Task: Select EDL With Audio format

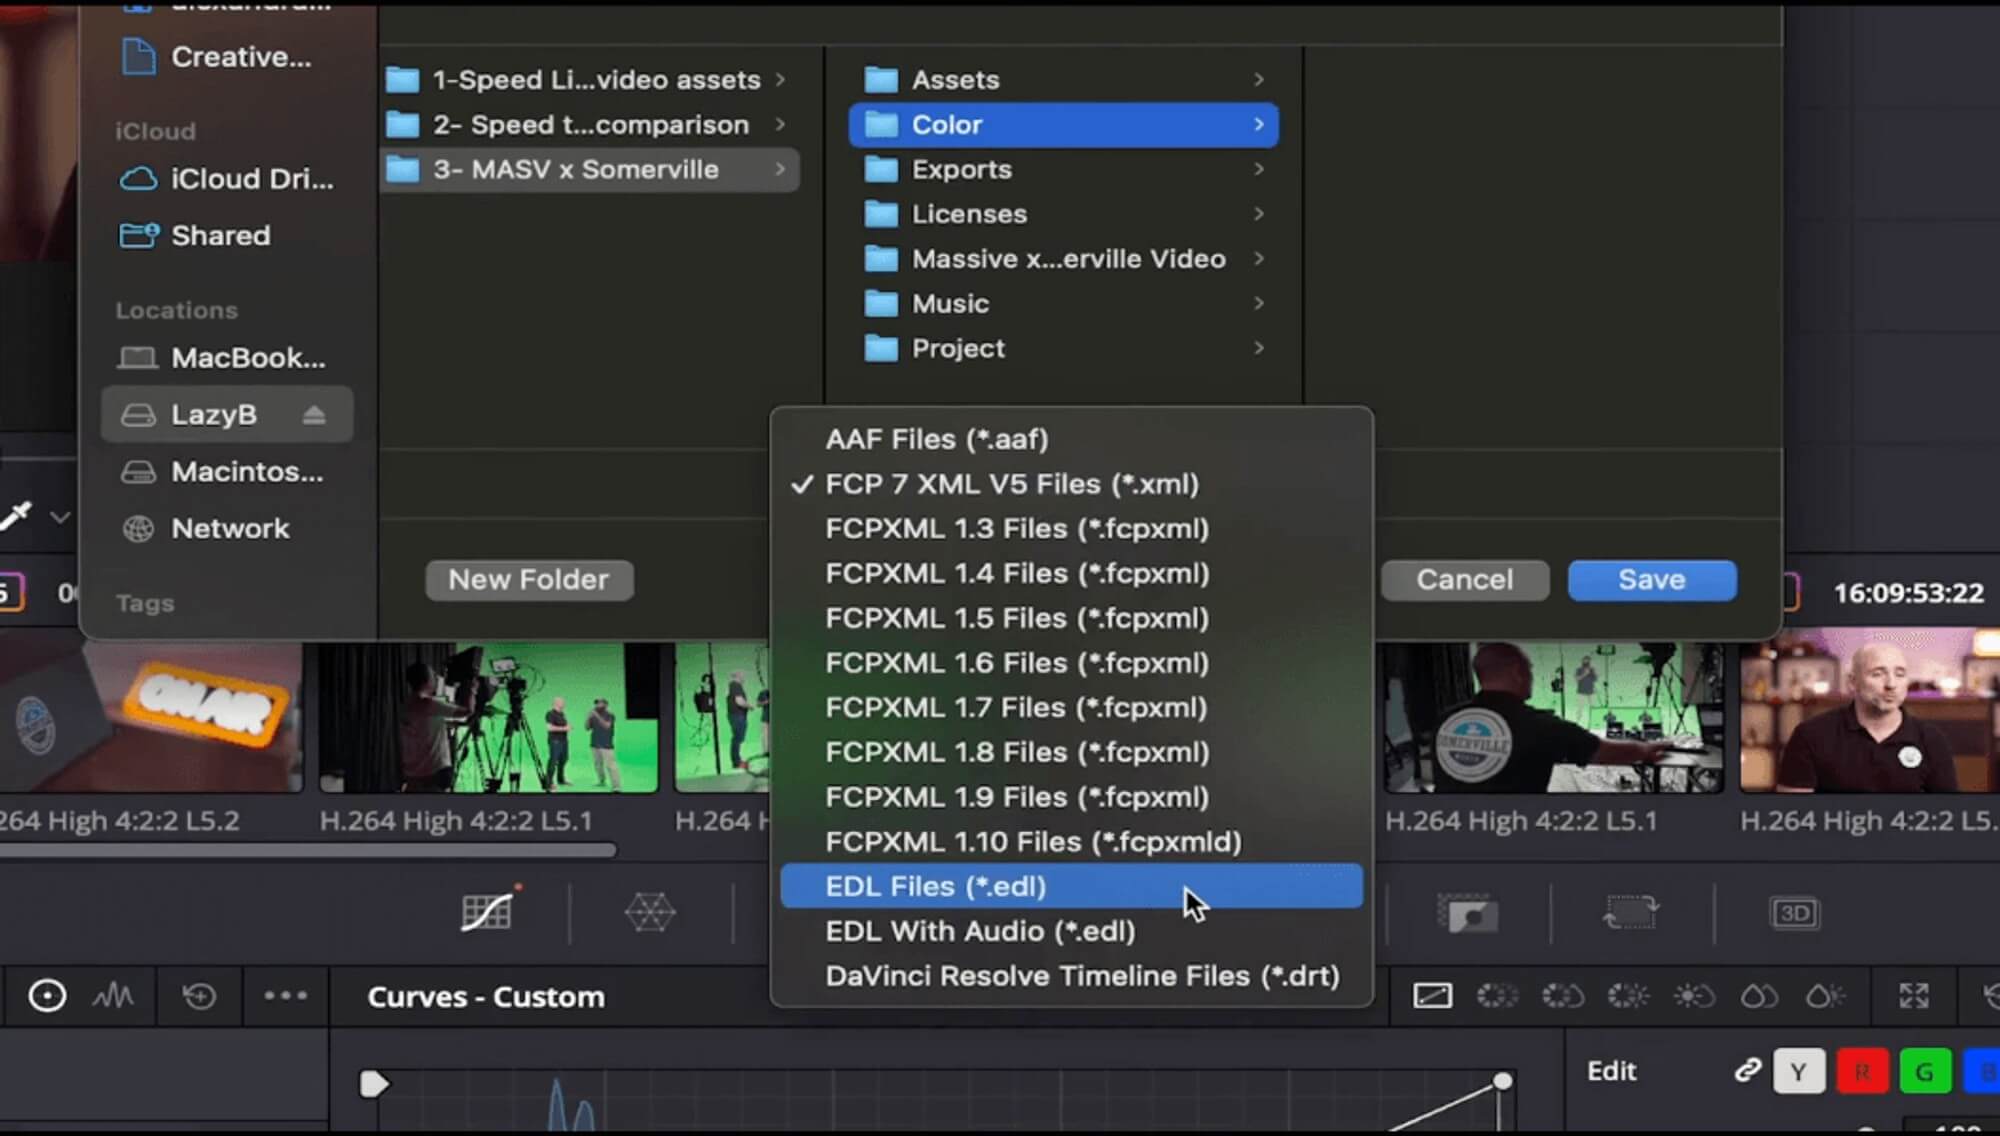Action: (979, 930)
